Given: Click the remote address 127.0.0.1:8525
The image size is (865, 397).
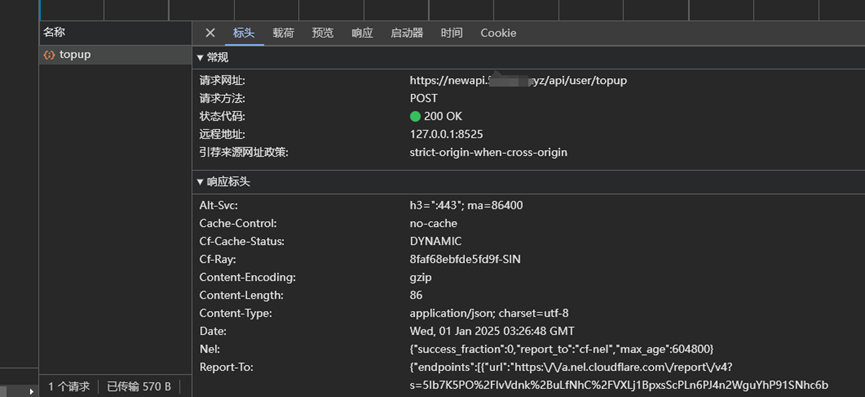Looking at the screenshot, I should pyautogui.click(x=447, y=134).
